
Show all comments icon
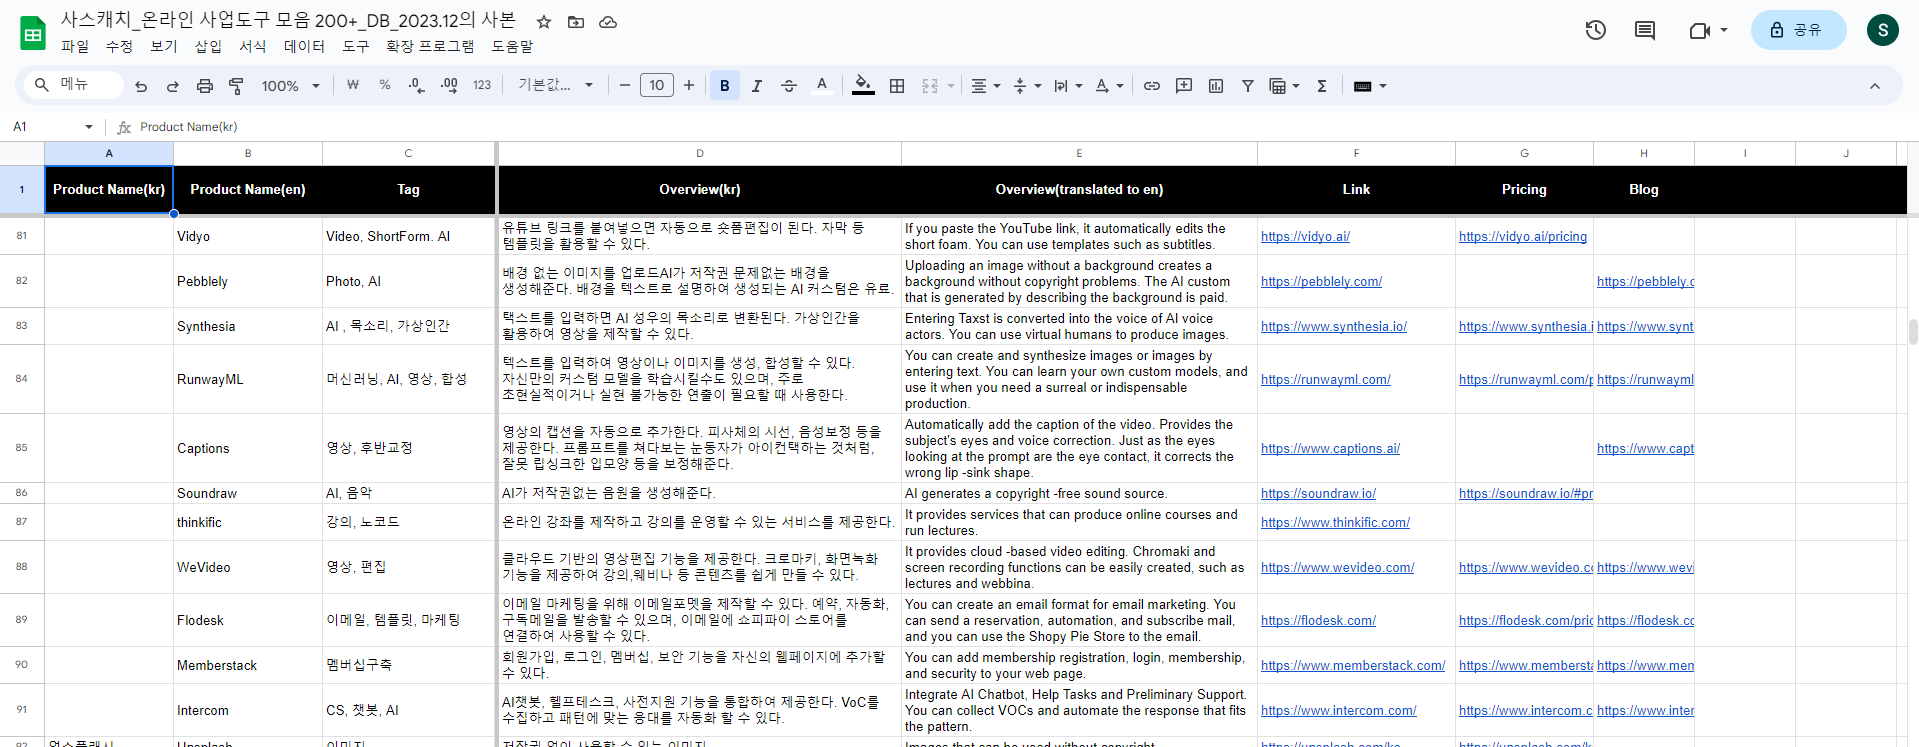click(x=1645, y=30)
